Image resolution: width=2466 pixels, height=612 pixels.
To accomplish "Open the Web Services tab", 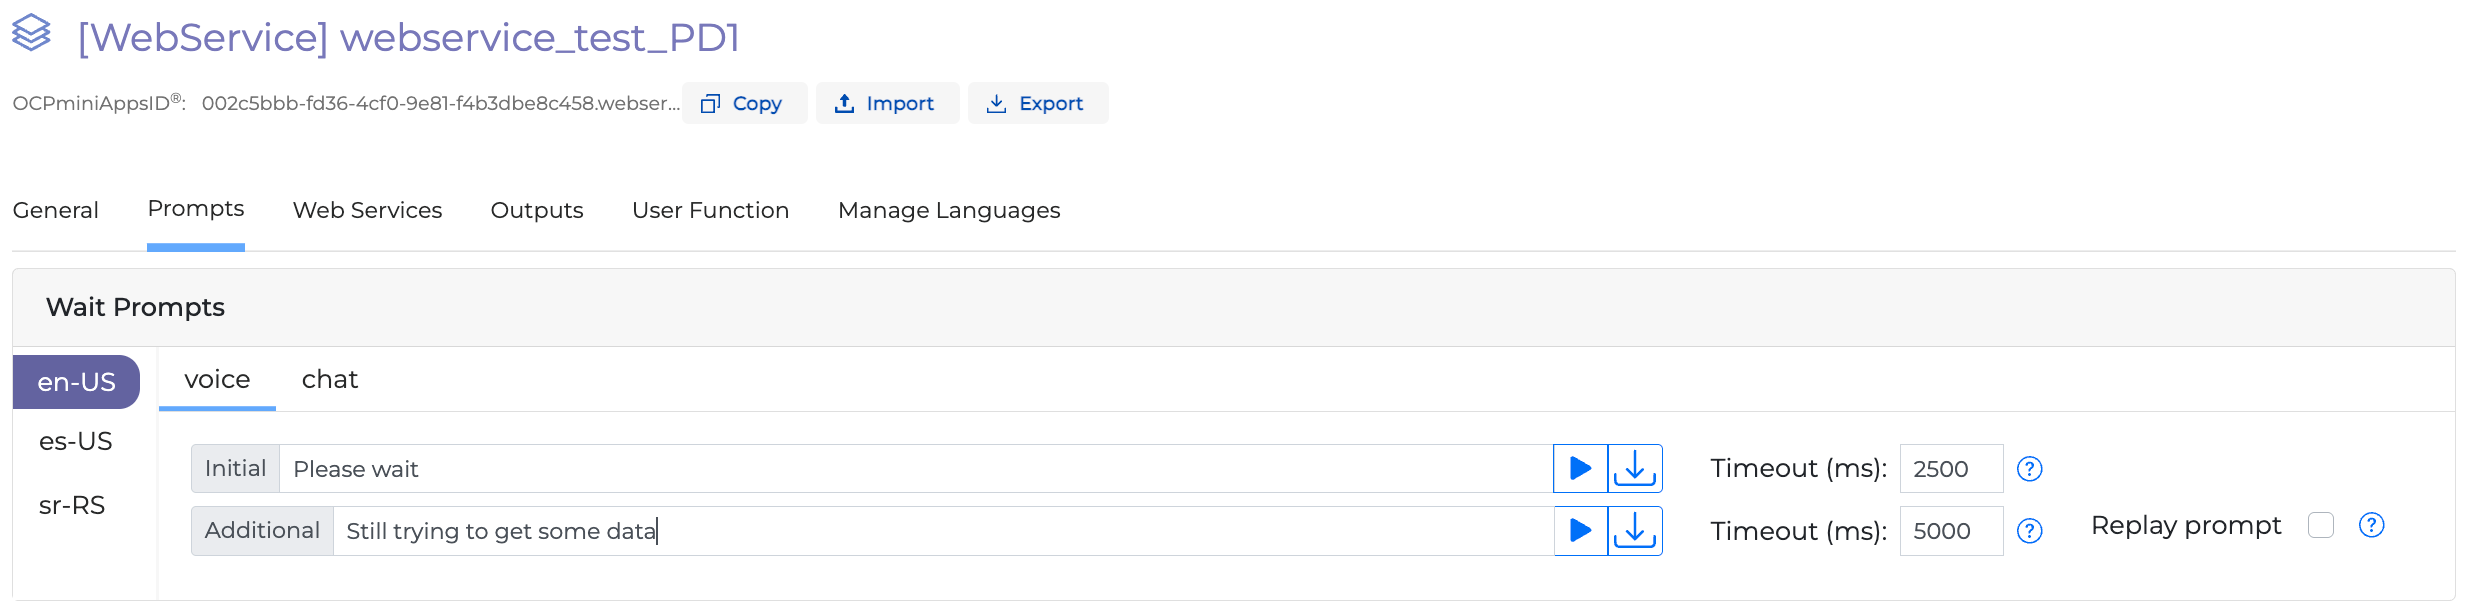I will coord(367,210).
